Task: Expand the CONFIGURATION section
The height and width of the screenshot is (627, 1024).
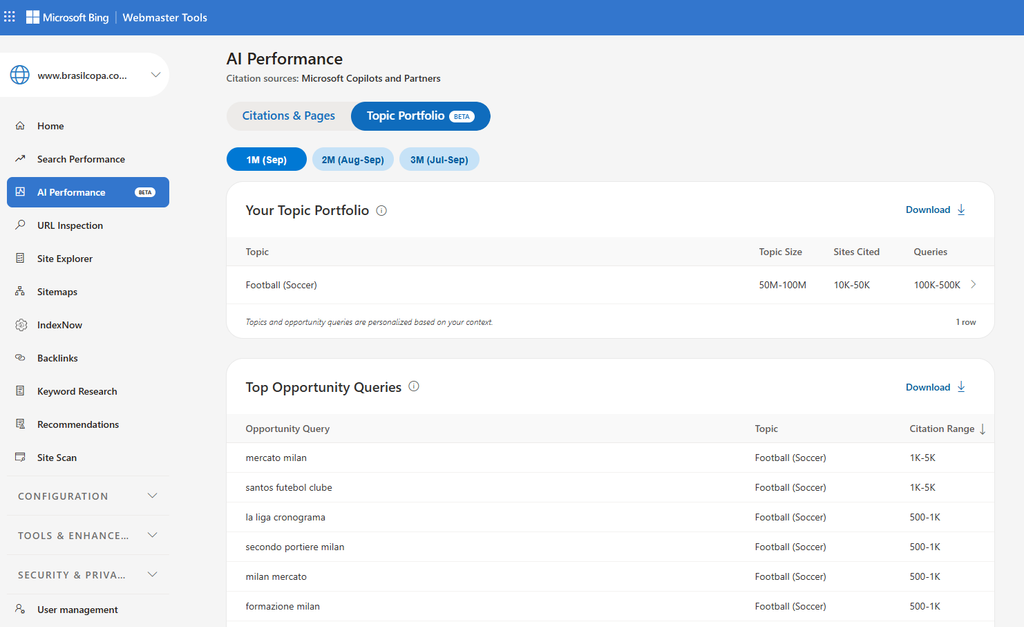Action: click(x=88, y=496)
